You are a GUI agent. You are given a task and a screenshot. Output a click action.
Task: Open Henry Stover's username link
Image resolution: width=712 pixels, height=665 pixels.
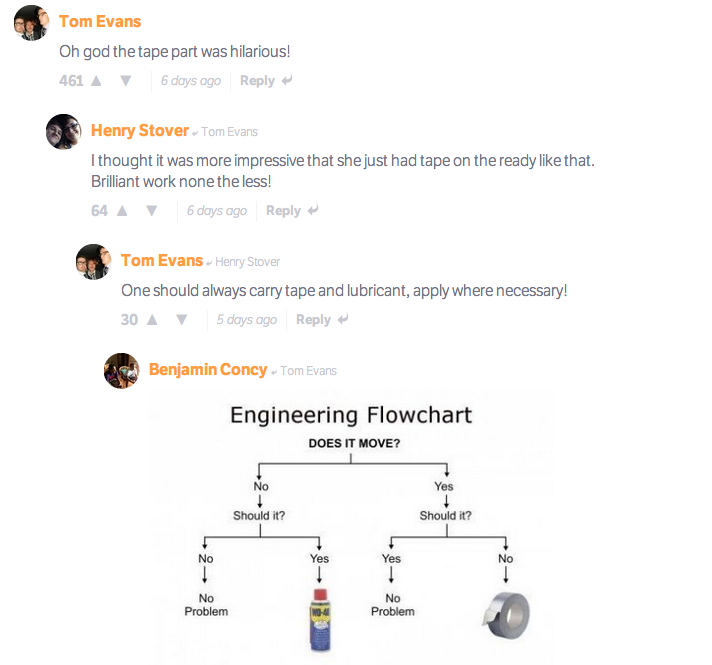point(139,130)
